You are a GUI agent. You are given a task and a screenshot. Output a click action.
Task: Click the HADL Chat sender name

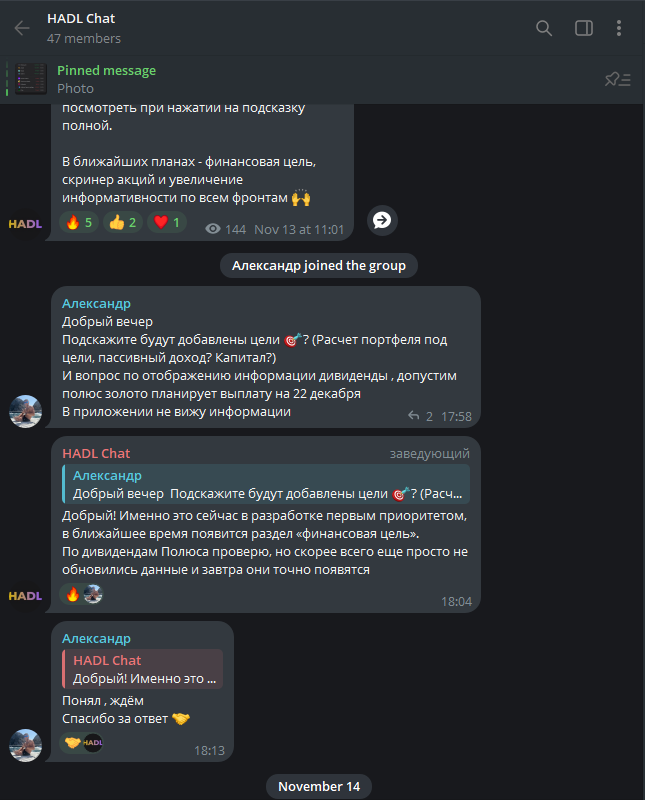click(x=96, y=454)
